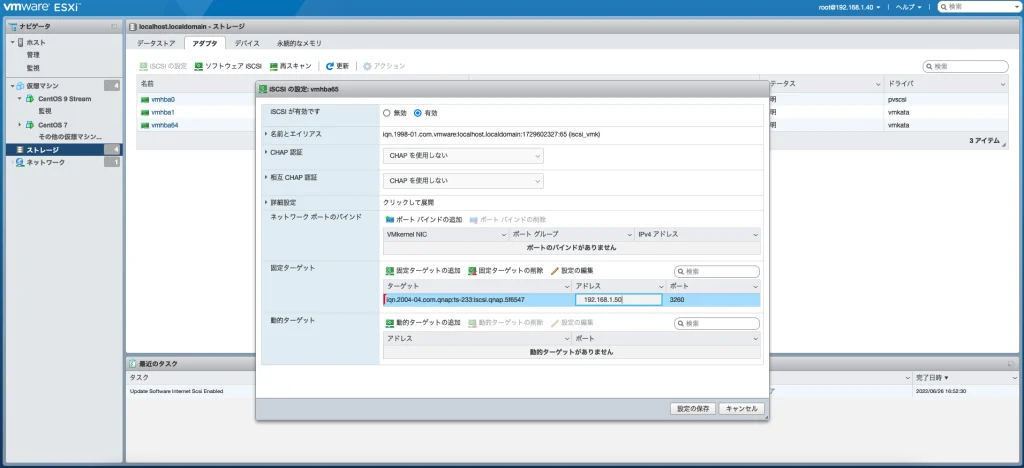The width and height of the screenshot is (1024, 468).
Task: Click Remove port binding (ポート バインドの削除)
Action: 507,220
